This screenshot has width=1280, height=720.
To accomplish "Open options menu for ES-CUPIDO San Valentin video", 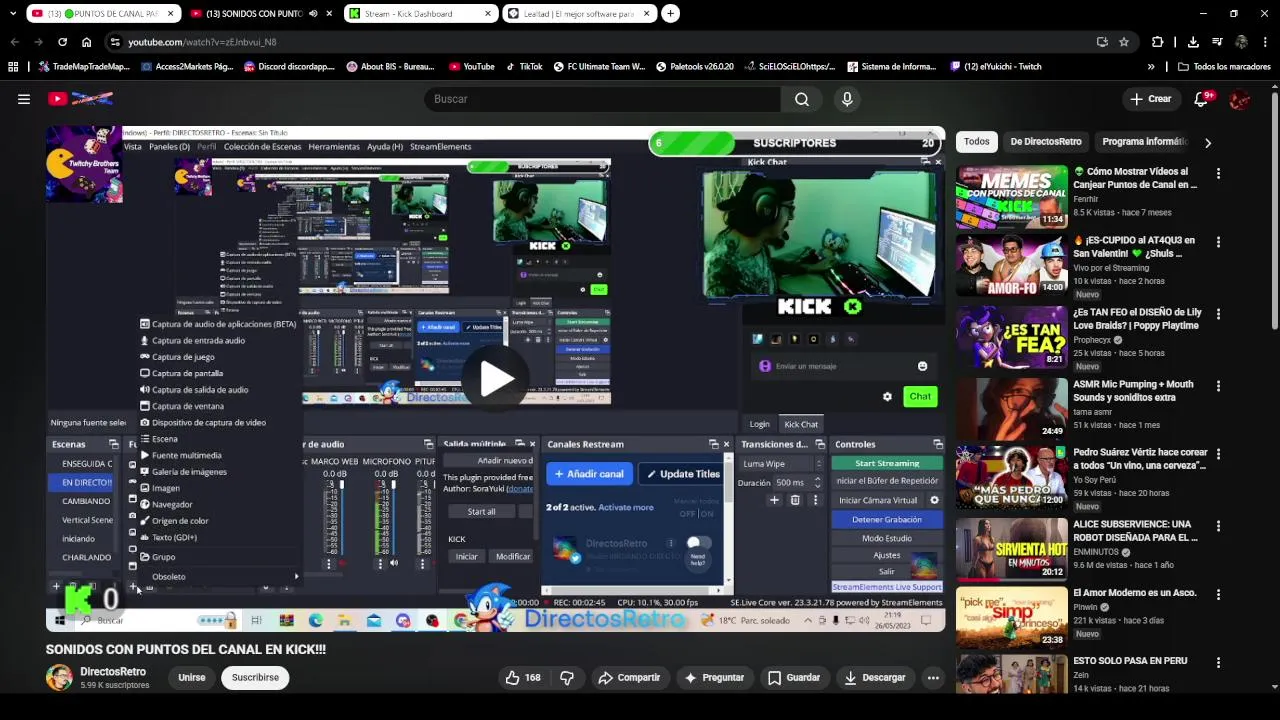I will click(1218, 242).
